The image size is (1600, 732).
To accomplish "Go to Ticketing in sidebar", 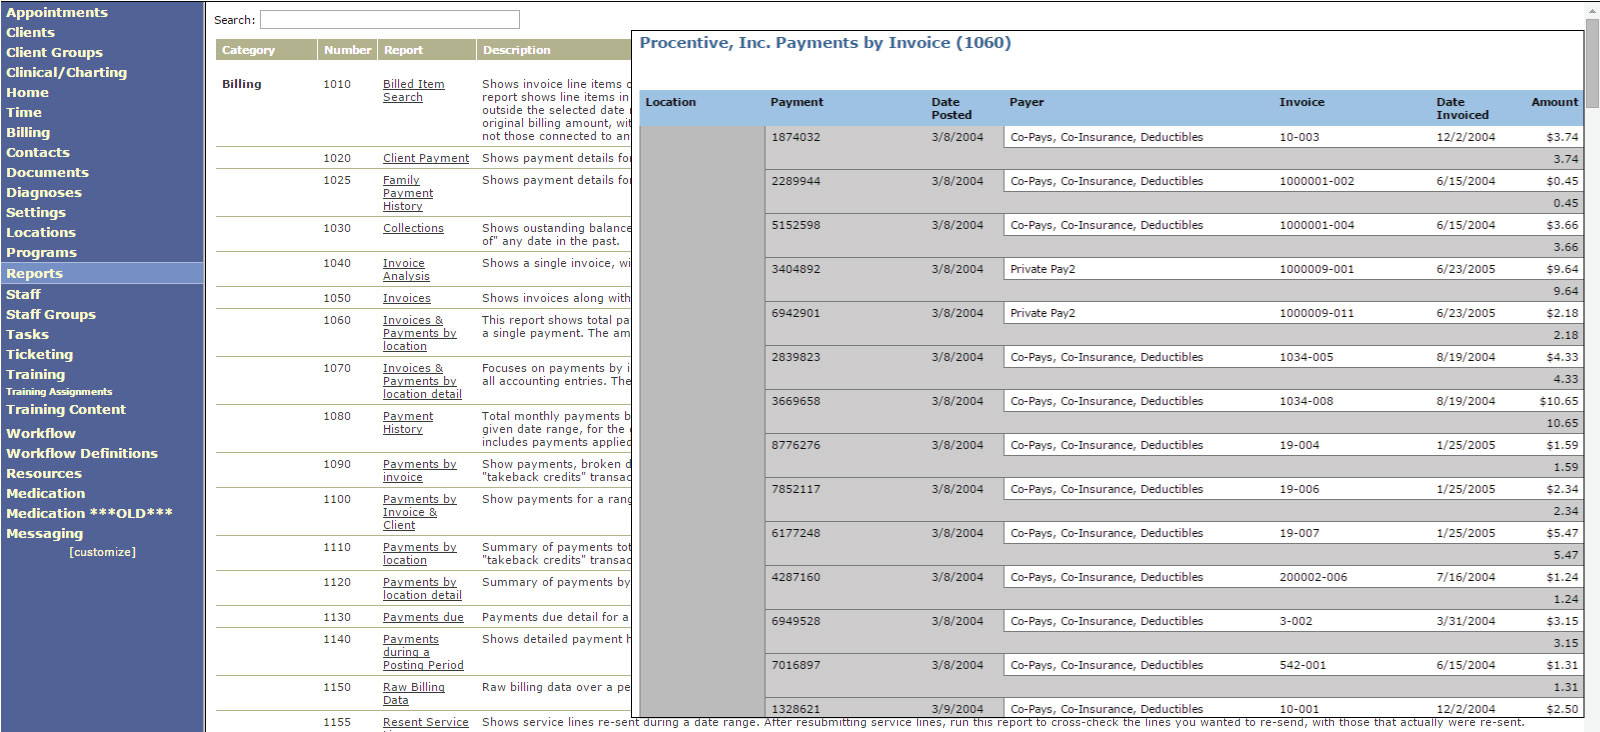I will click(39, 354).
